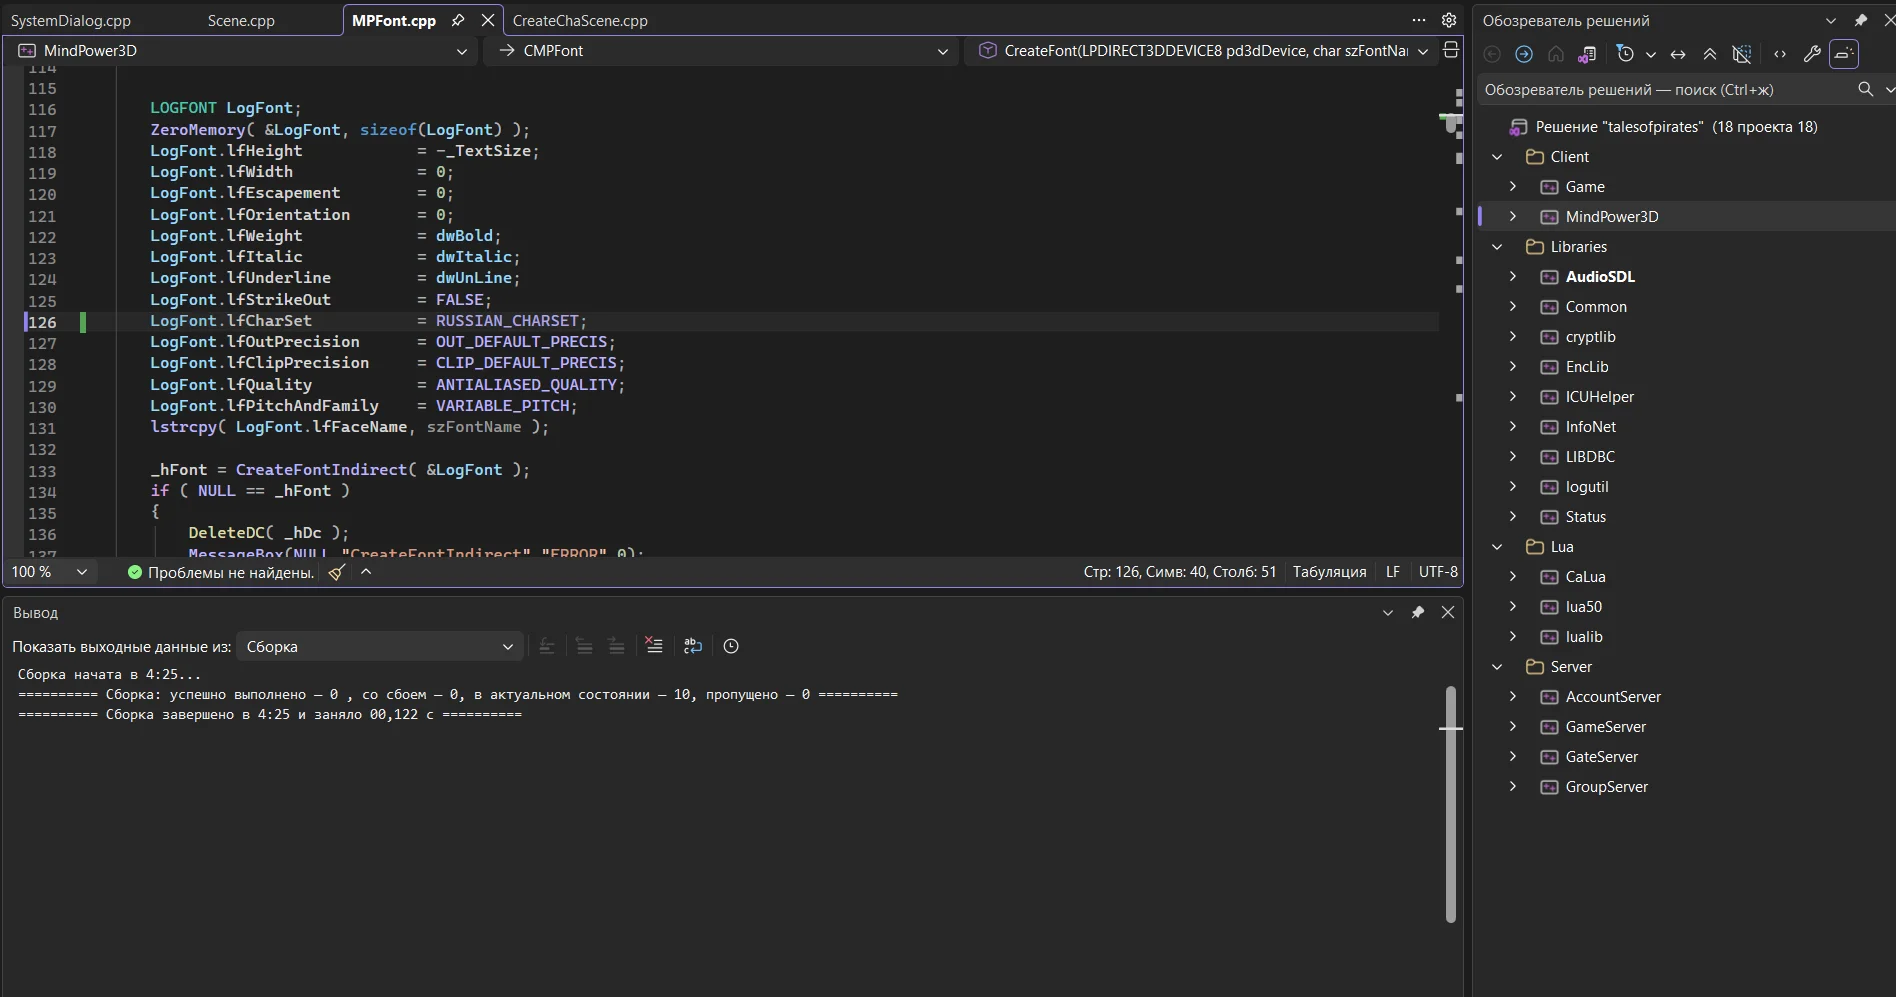Open the CMPFont class scope dropdown

pyautogui.click(x=720, y=51)
